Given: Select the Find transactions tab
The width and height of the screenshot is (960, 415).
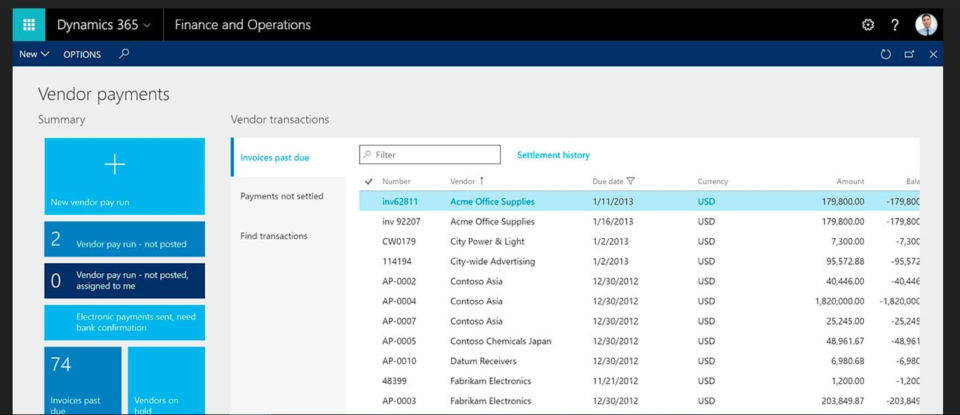Looking at the screenshot, I should (x=274, y=236).
